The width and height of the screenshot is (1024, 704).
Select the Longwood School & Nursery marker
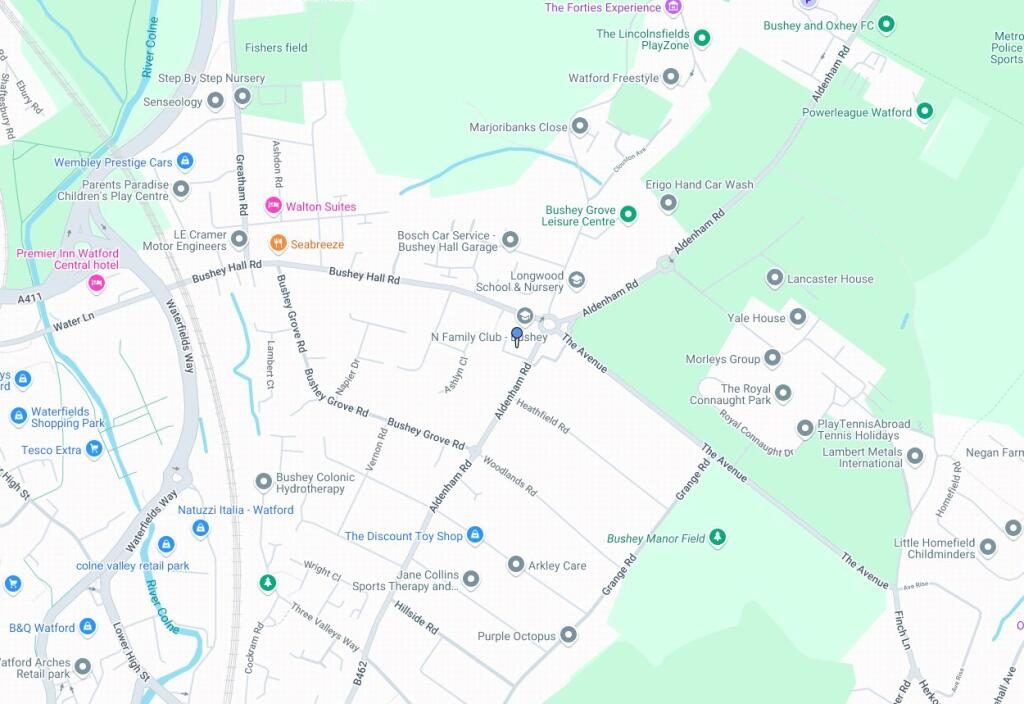click(x=576, y=280)
